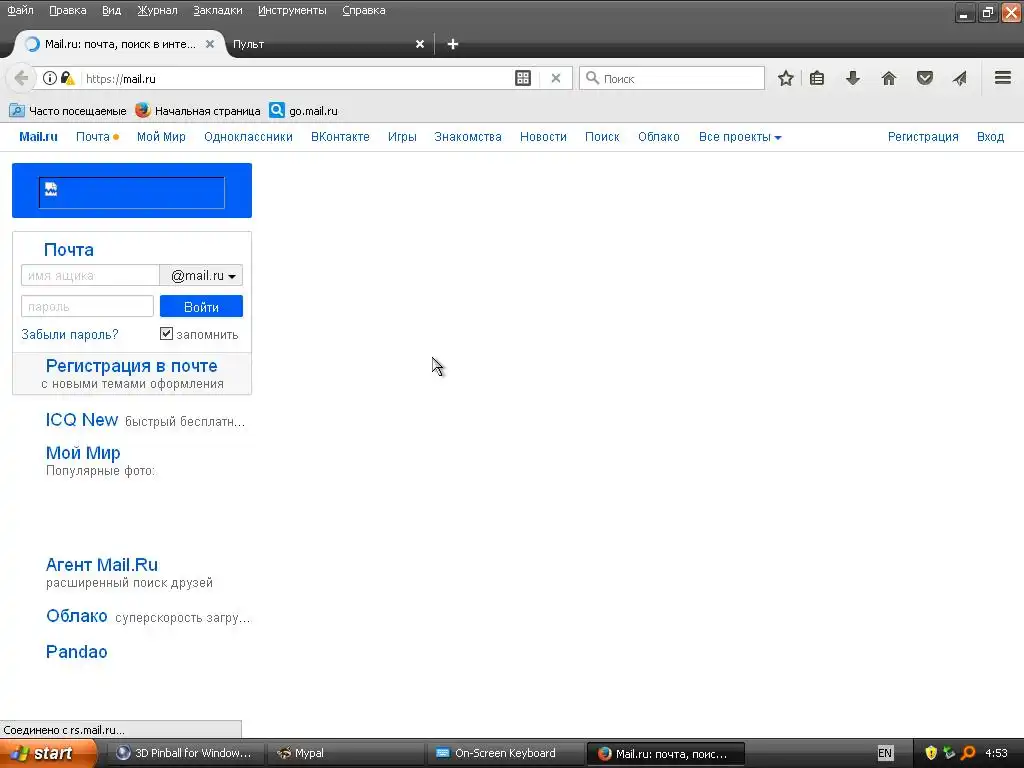Open site information circle icon
This screenshot has height=768, width=1024.
[x=50, y=78]
